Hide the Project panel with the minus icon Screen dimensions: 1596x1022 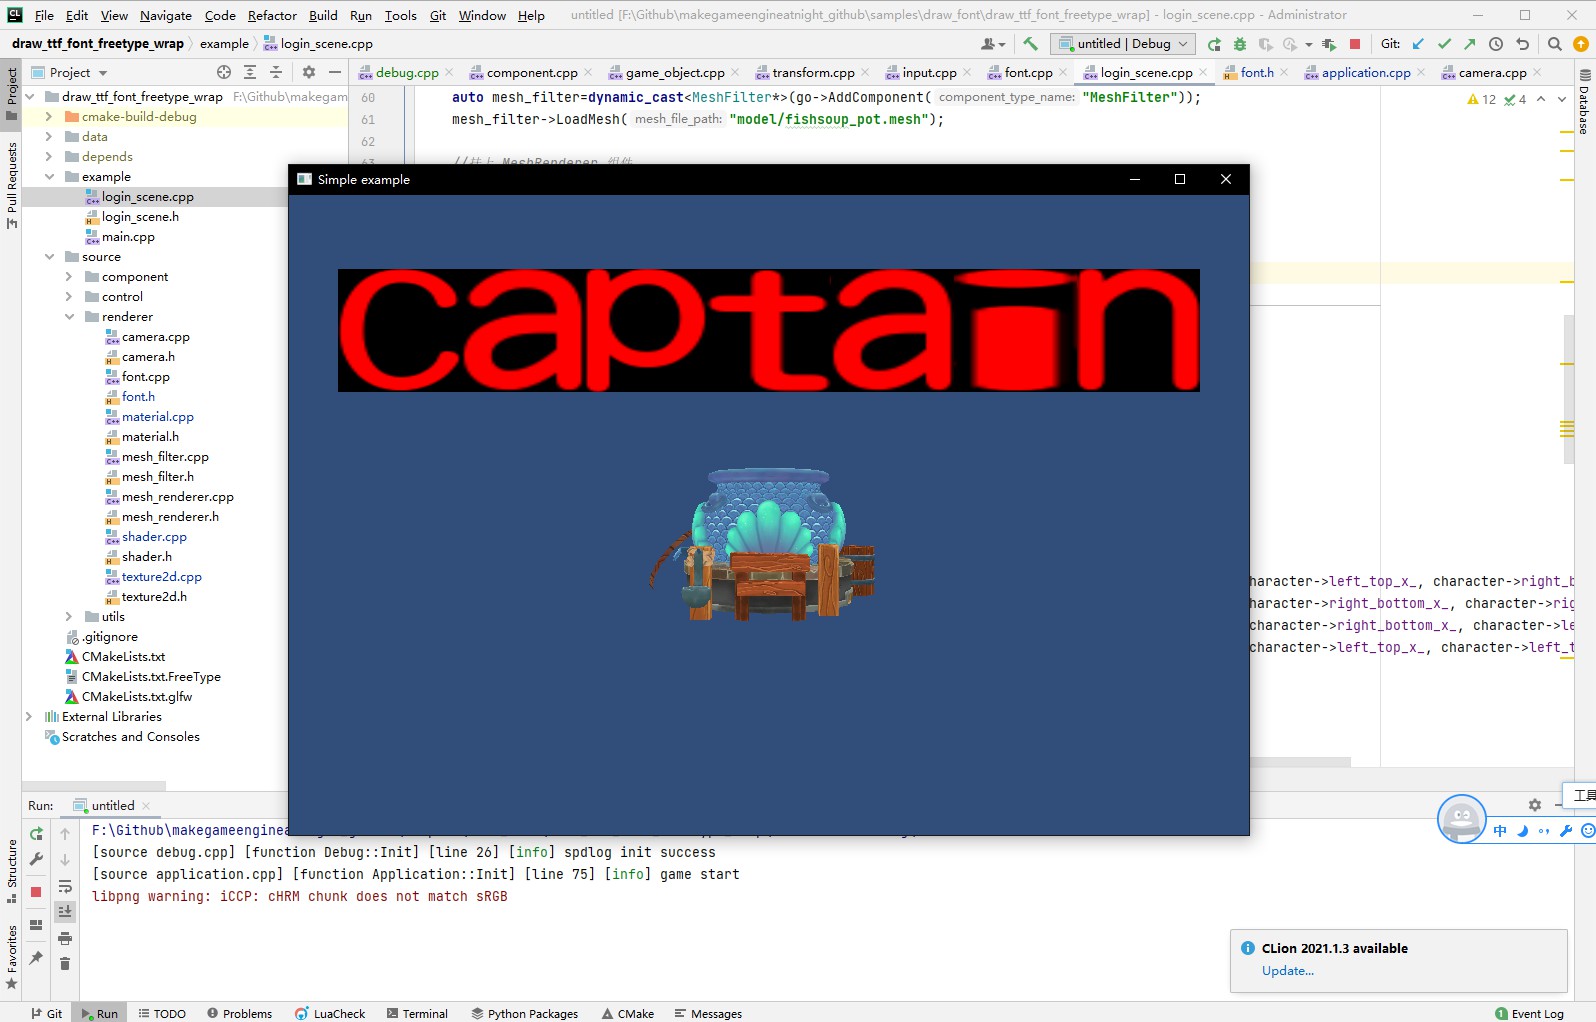point(335,72)
